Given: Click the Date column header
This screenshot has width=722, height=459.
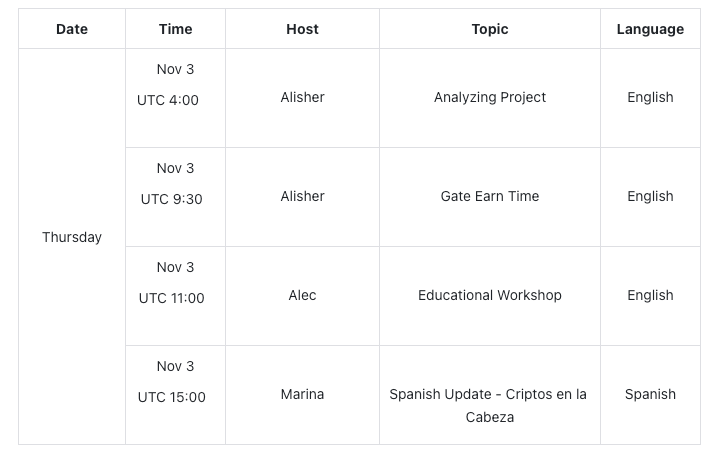Looking at the screenshot, I should 72,29.
